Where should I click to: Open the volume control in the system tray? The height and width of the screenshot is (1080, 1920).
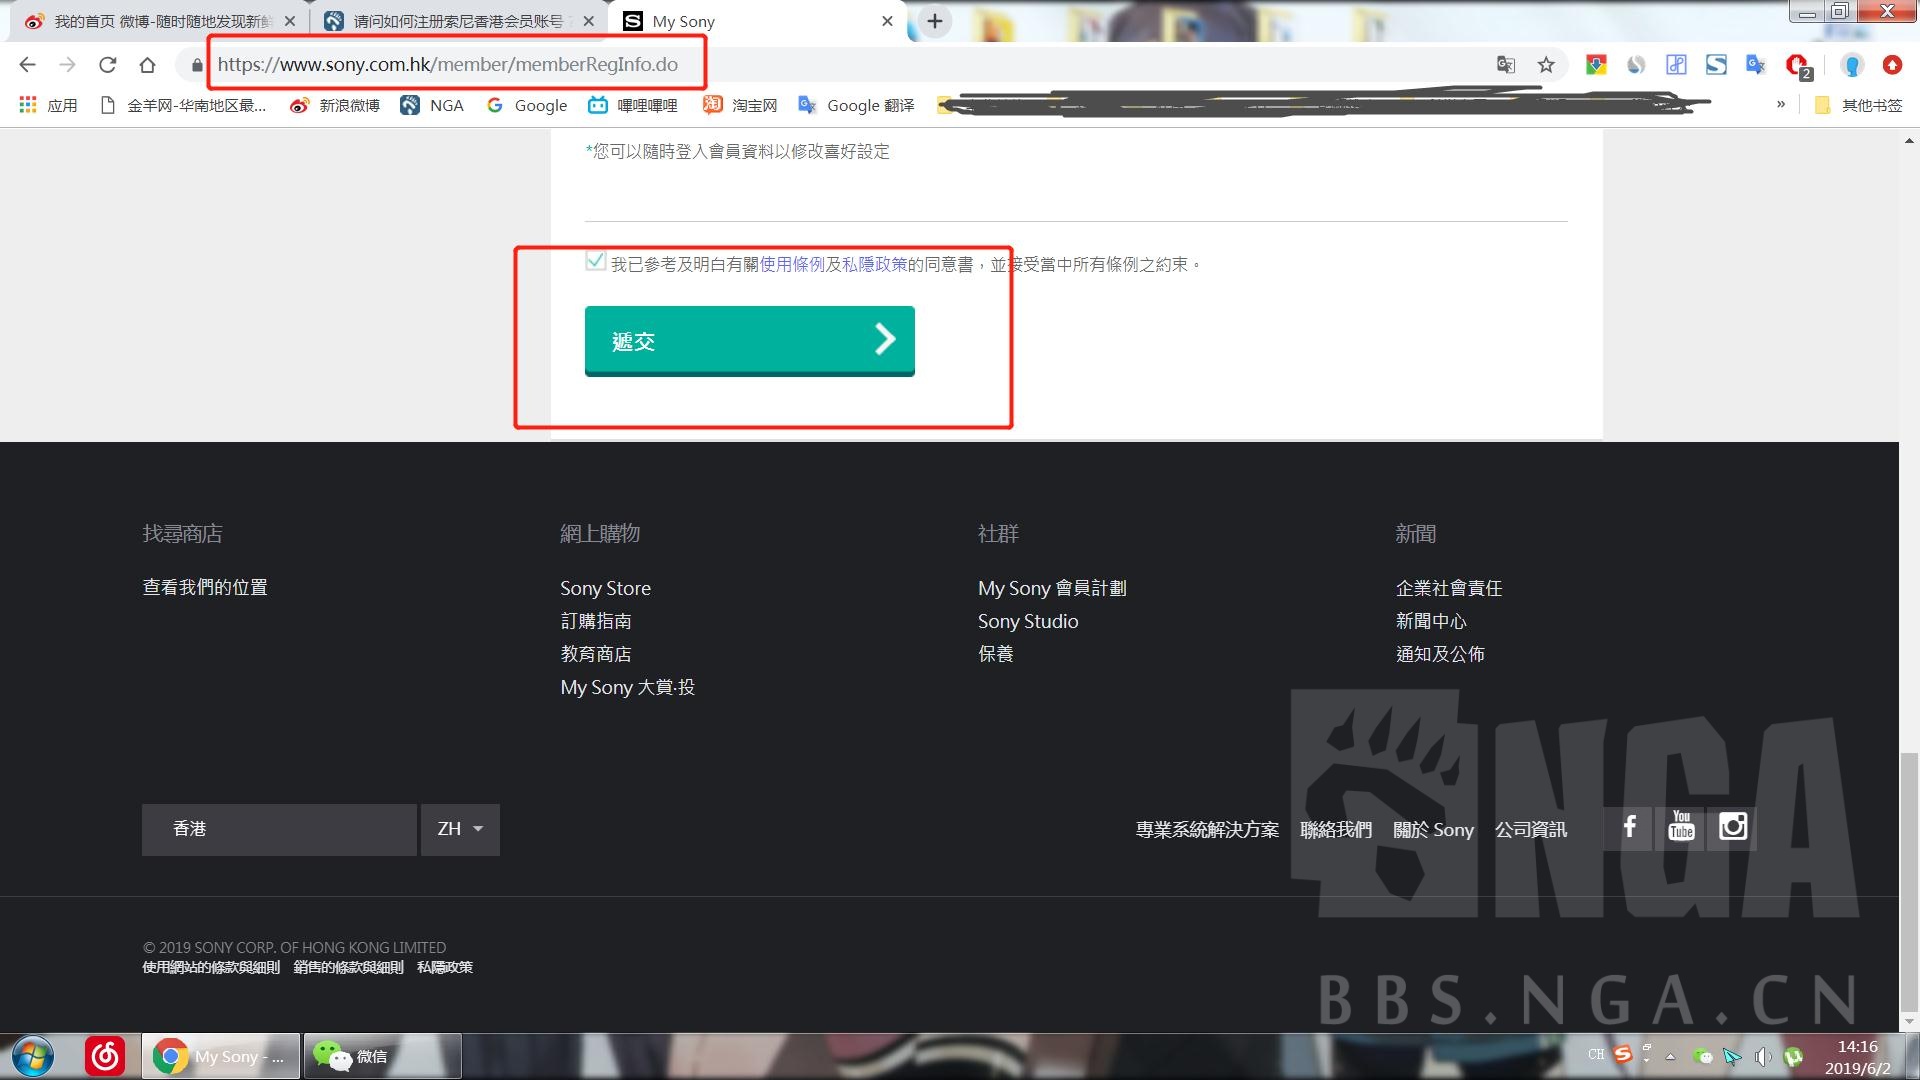(1762, 1056)
